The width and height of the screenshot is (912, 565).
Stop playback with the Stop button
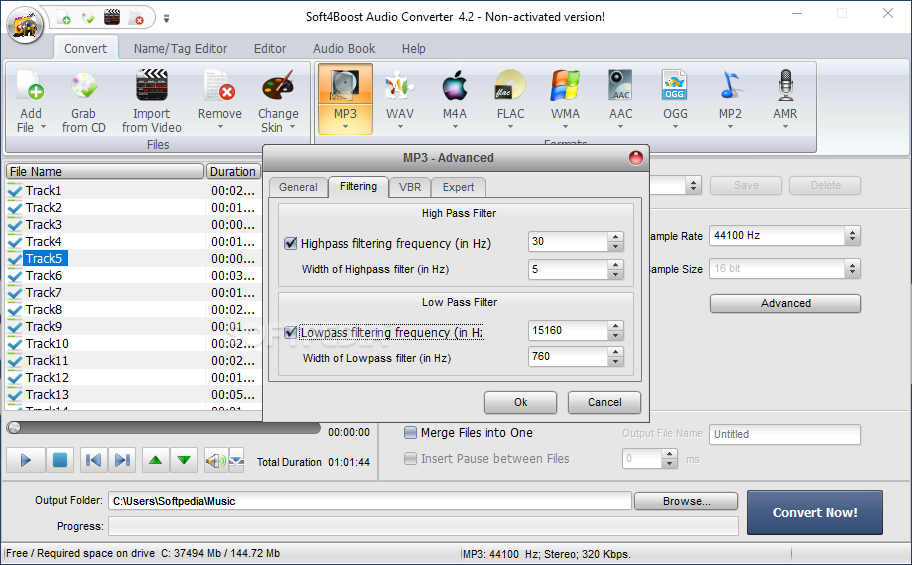(59, 460)
